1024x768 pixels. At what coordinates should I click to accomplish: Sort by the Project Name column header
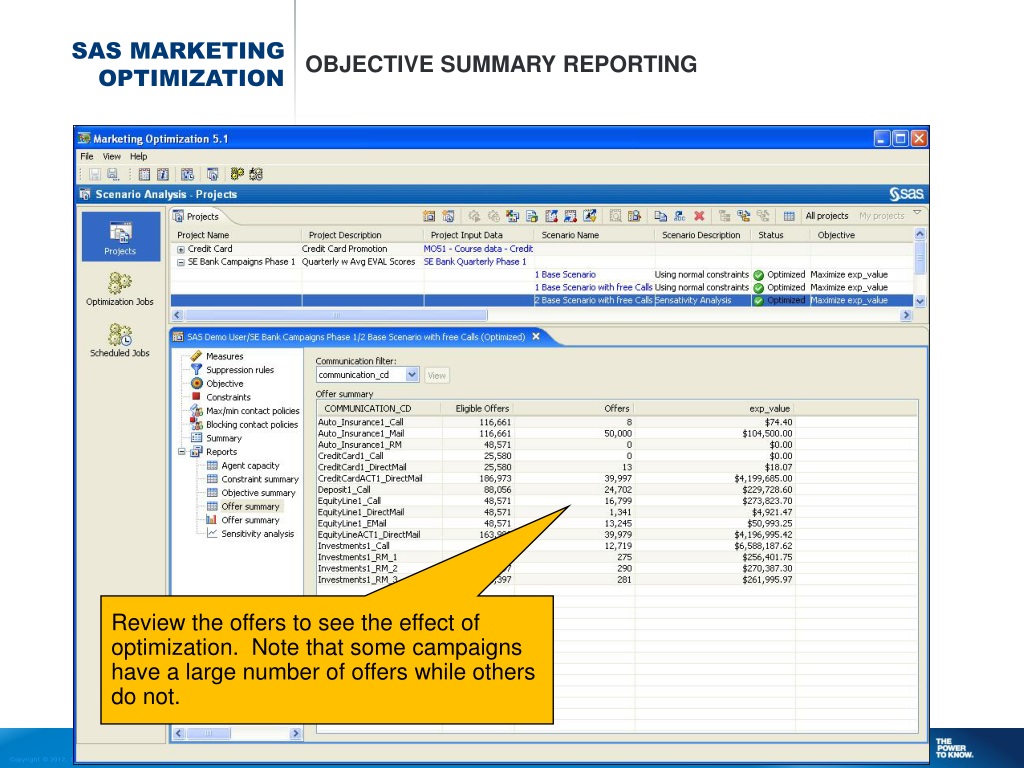click(x=203, y=235)
